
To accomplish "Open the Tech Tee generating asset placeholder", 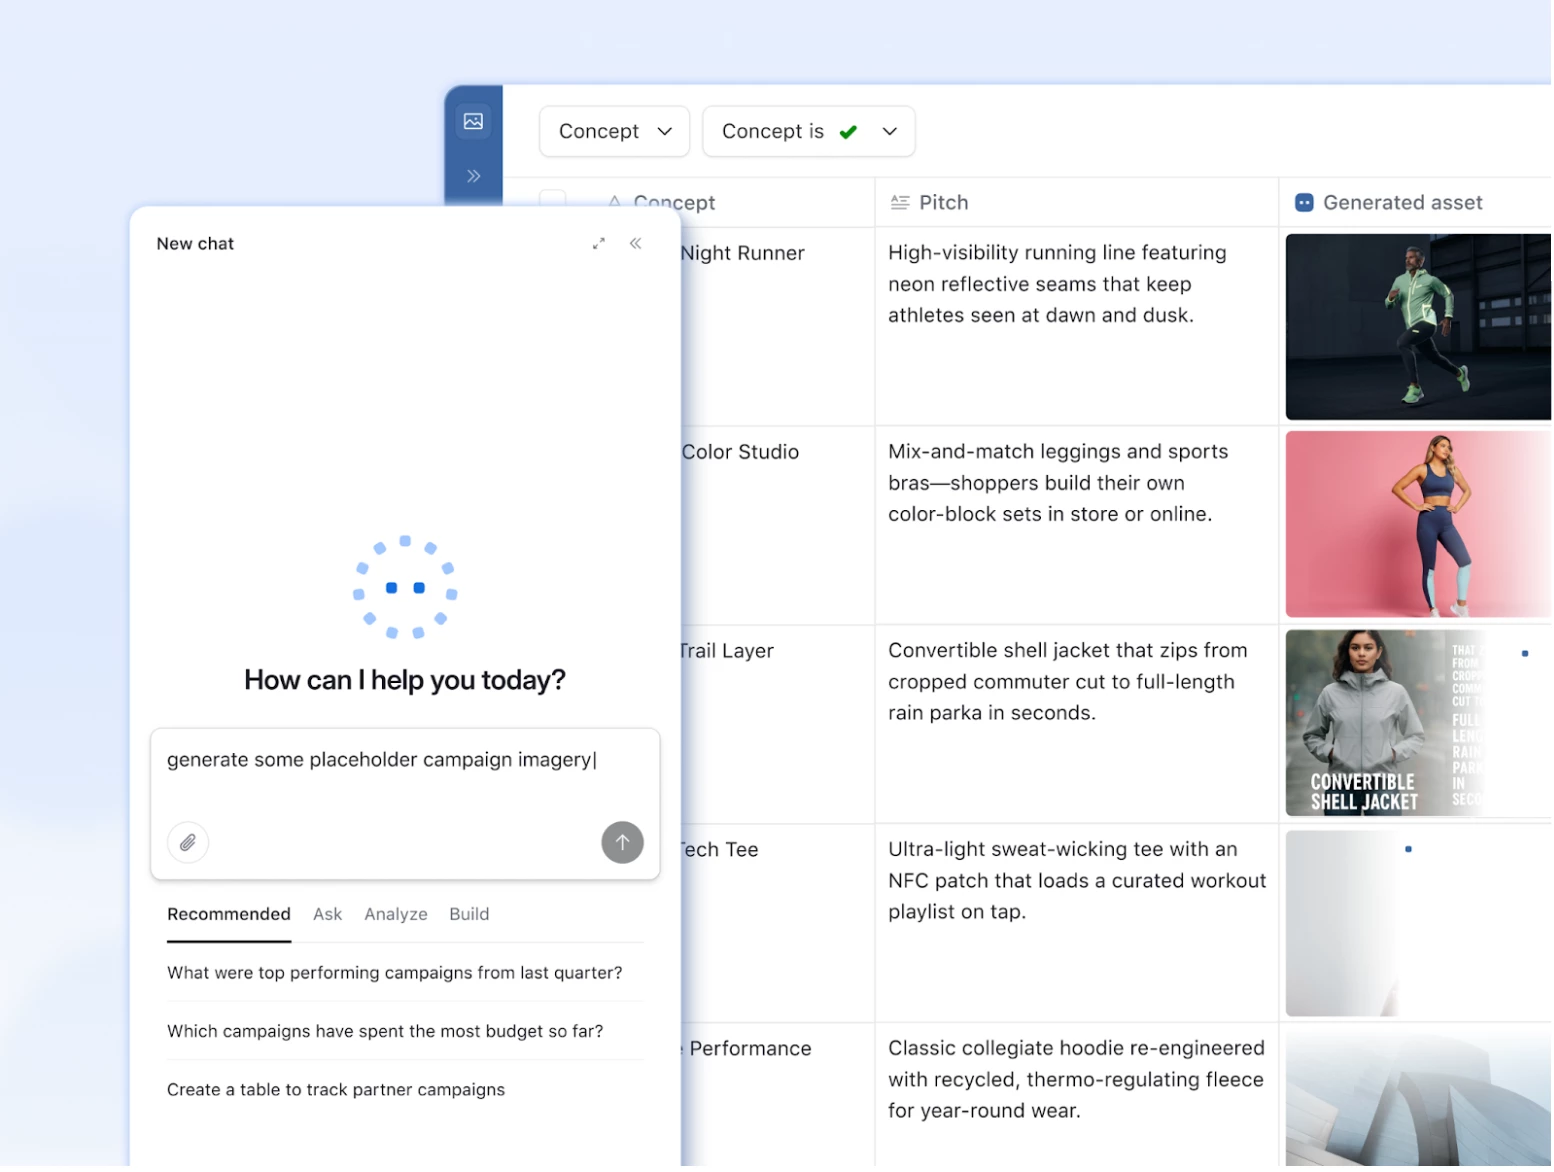I will click(1419, 924).
